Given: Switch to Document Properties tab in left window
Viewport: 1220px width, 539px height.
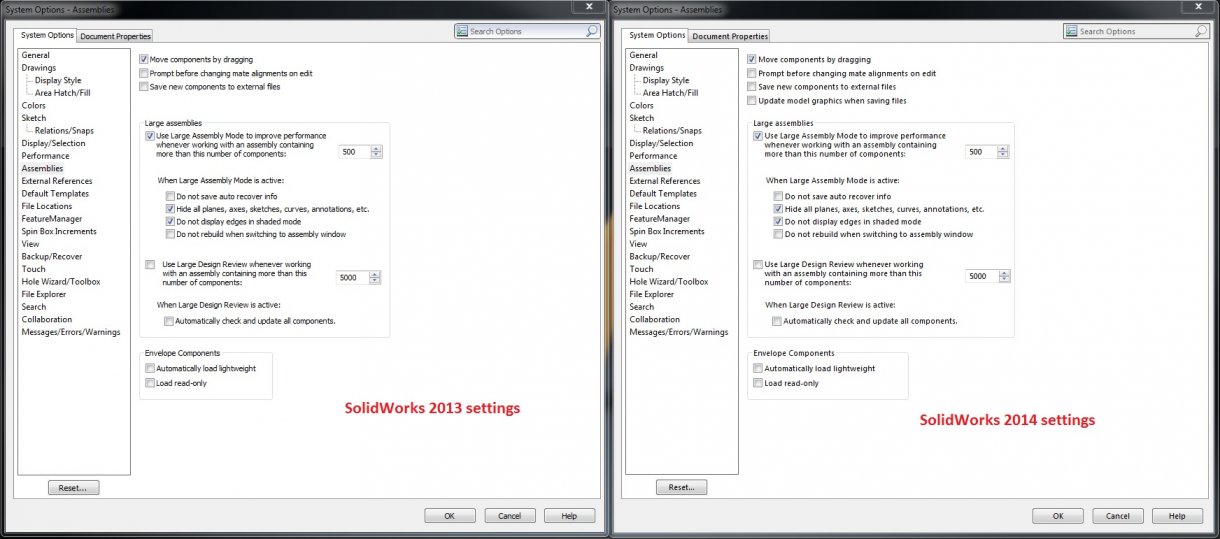Looking at the screenshot, I should (x=115, y=36).
